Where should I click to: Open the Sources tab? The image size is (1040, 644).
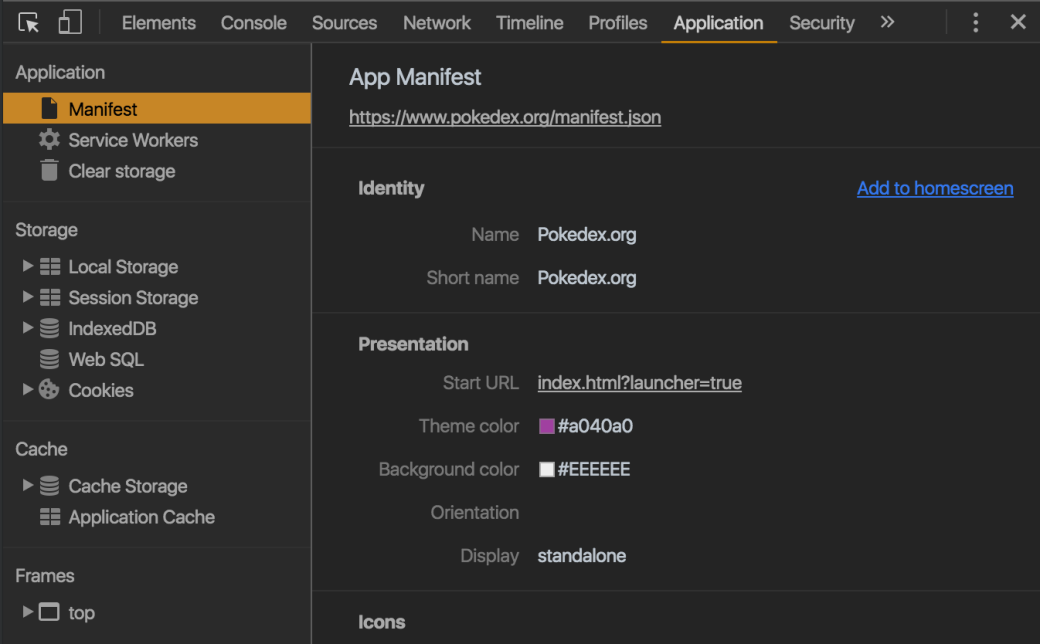[x=344, y=23]
